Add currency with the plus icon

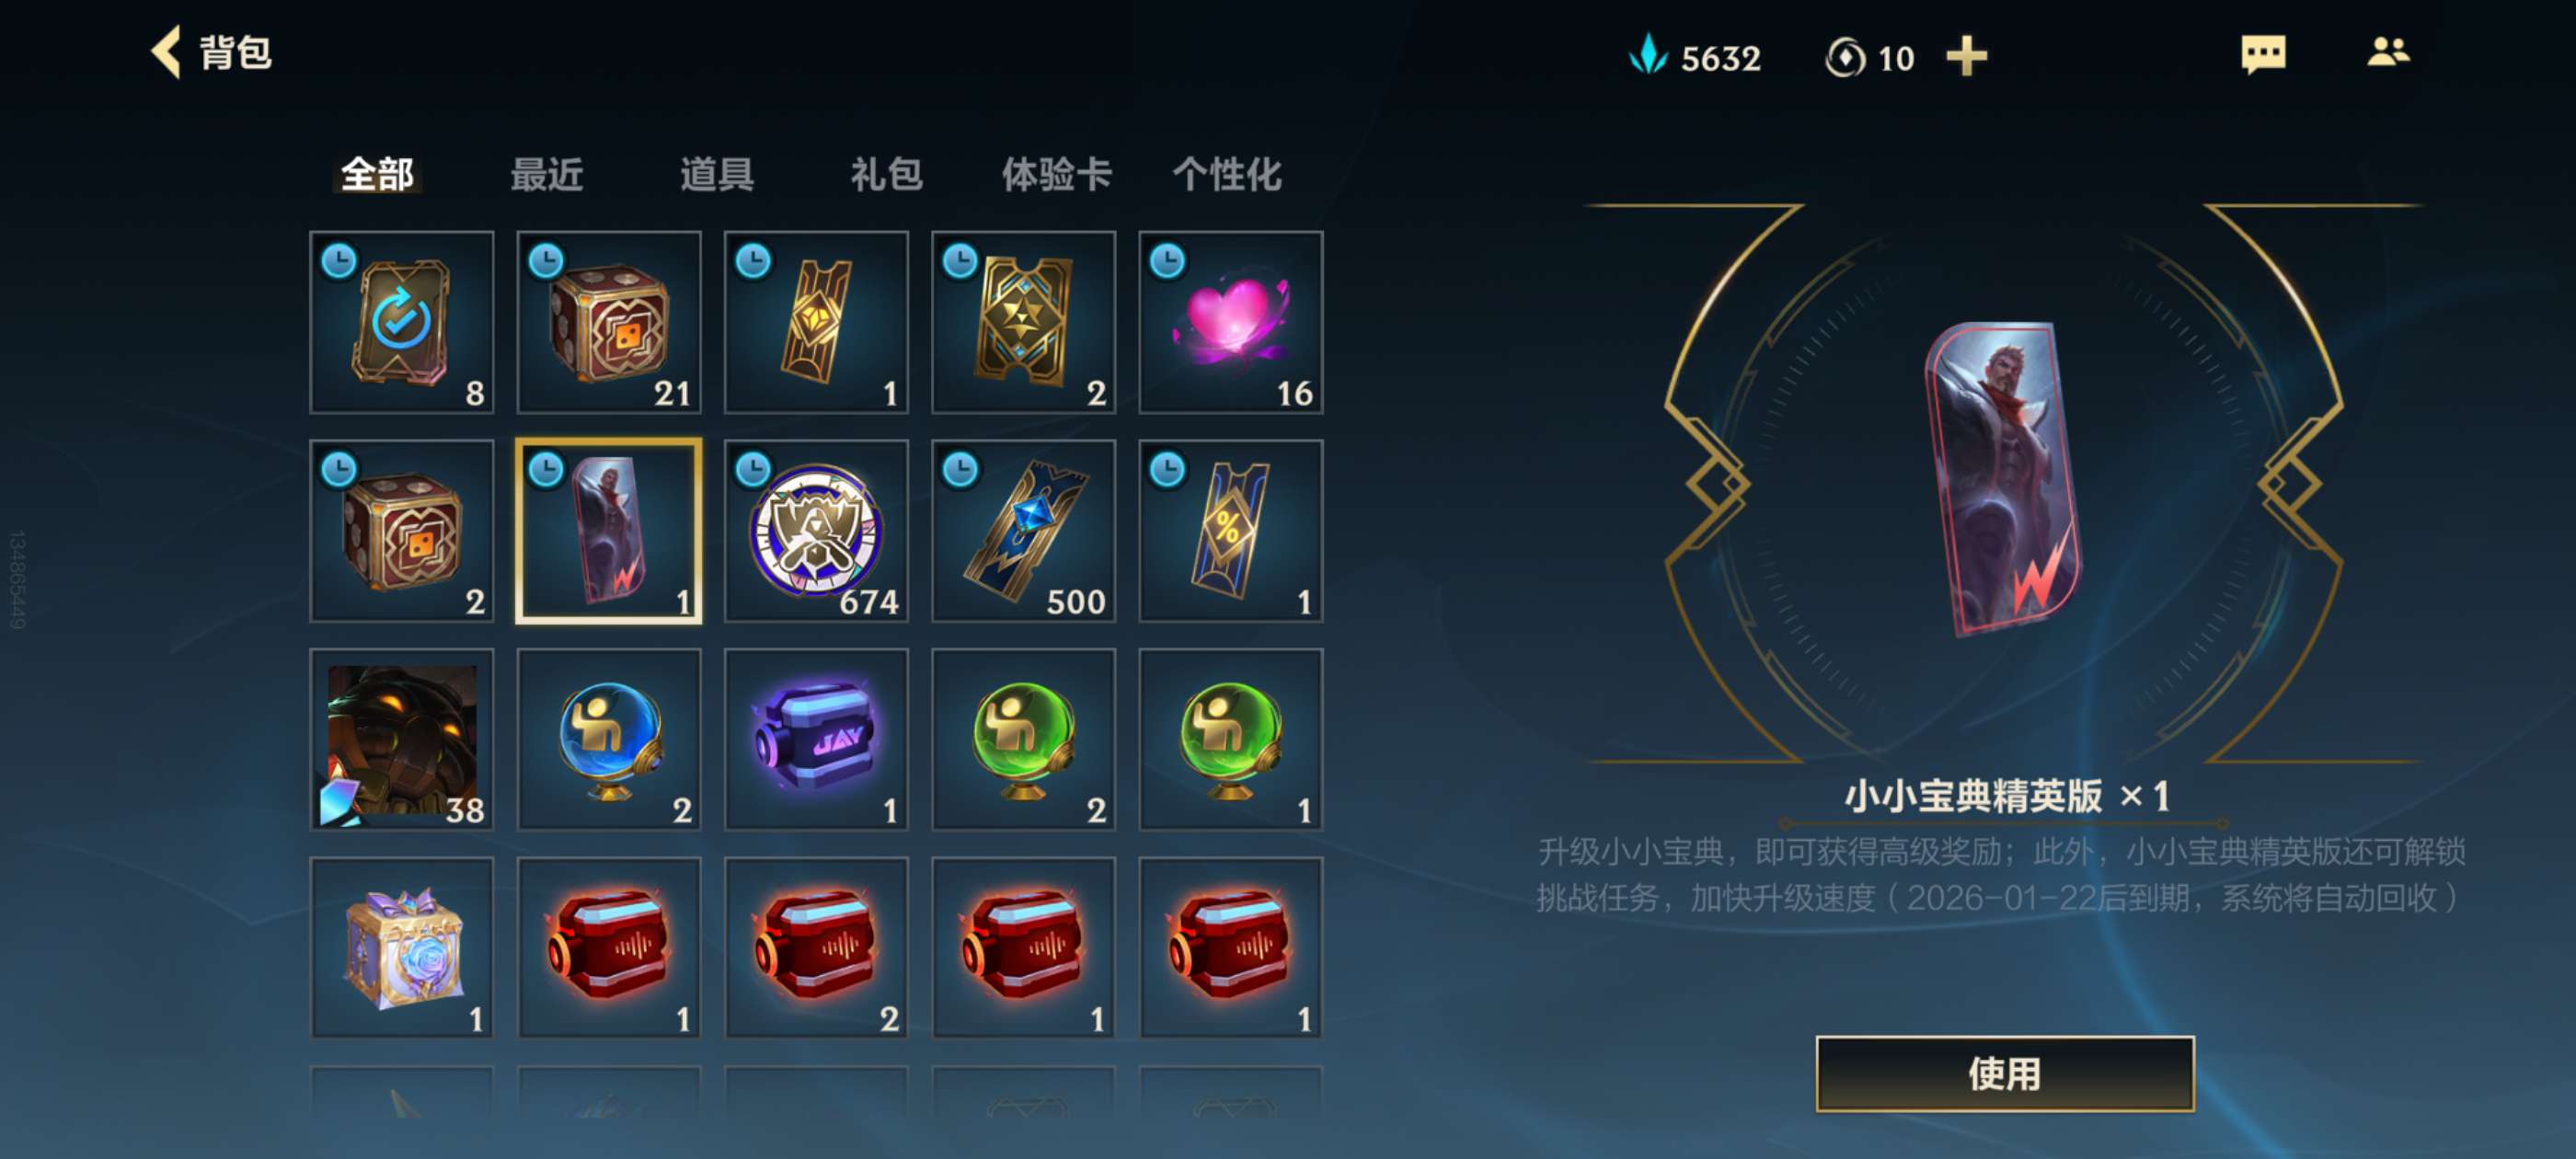click(1966, 56)
